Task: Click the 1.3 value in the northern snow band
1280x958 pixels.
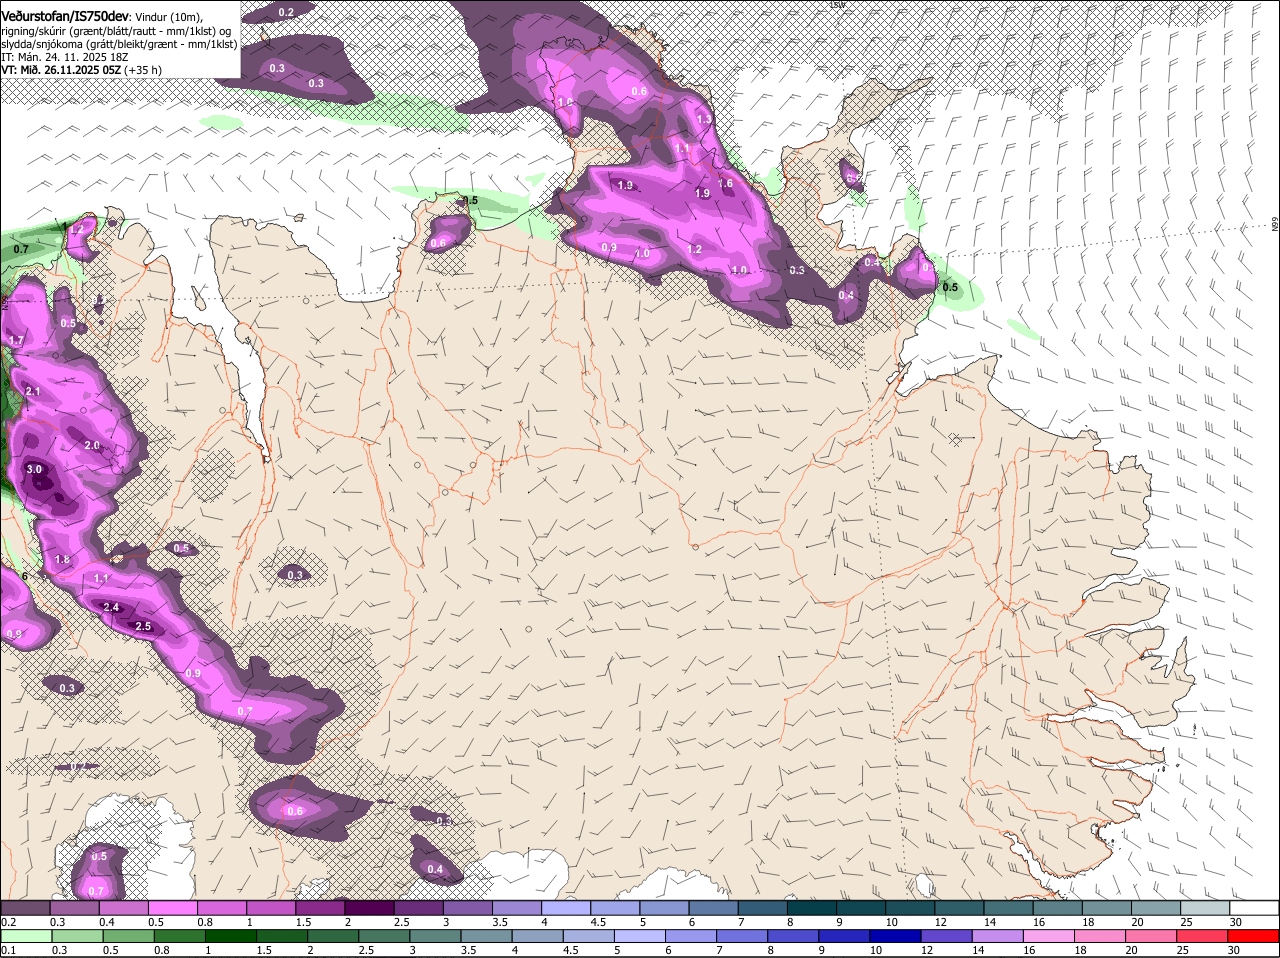Action: point(704,119)
